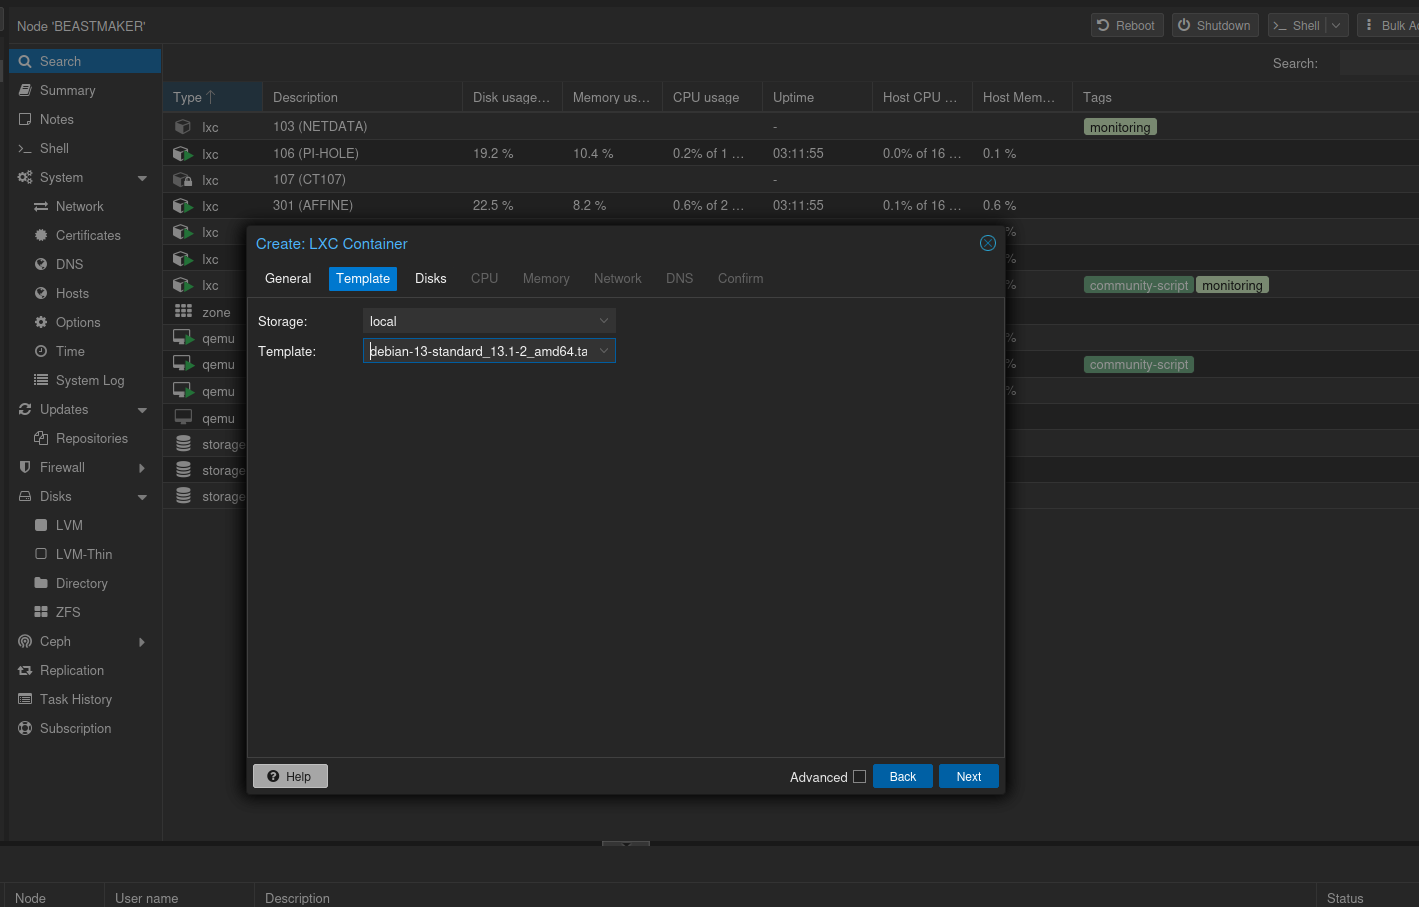Screen dimensions: 1419x907
Task: Open the Storage dropdown set to local
Action: click(489, 321)
